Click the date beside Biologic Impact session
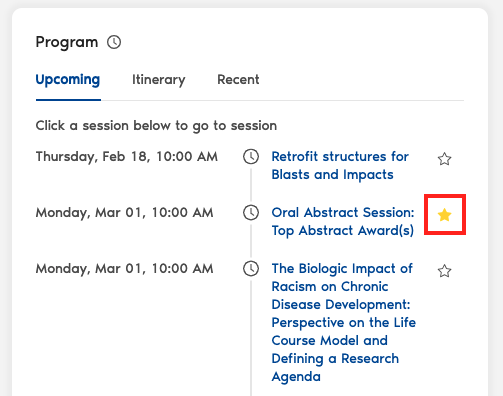 [124, 269]
